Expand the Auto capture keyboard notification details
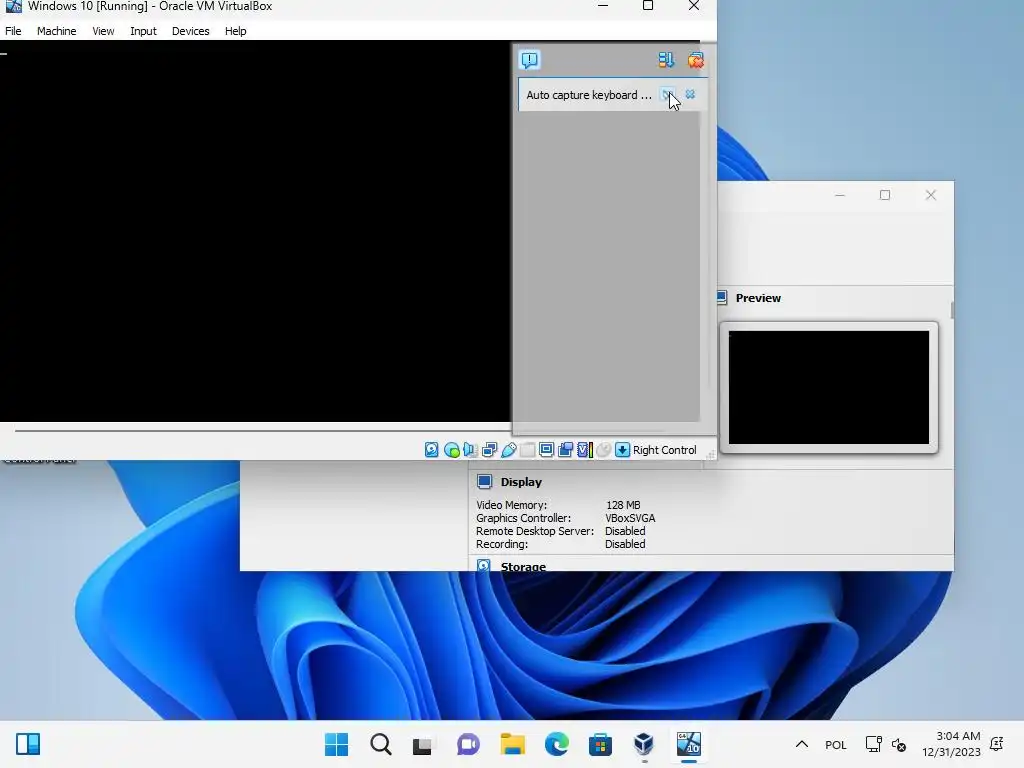1024x768 pixels. 667,95
